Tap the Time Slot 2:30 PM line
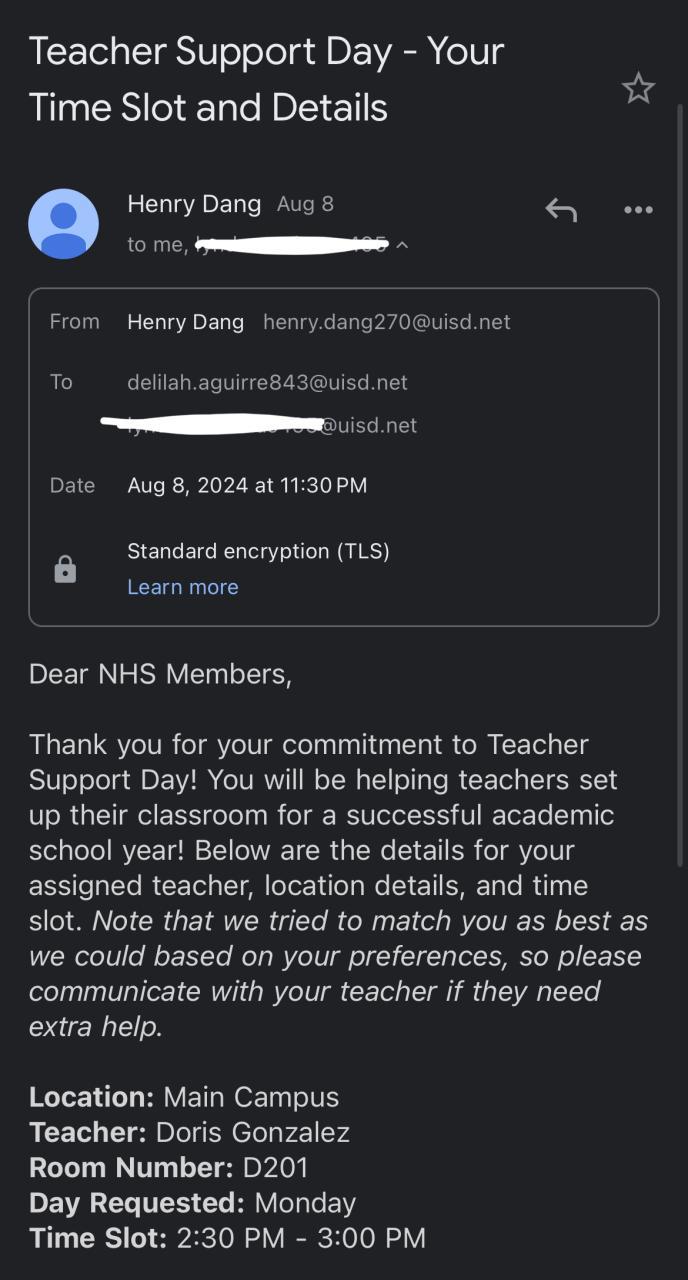 pyautogui.click(x=227, y=1237)
